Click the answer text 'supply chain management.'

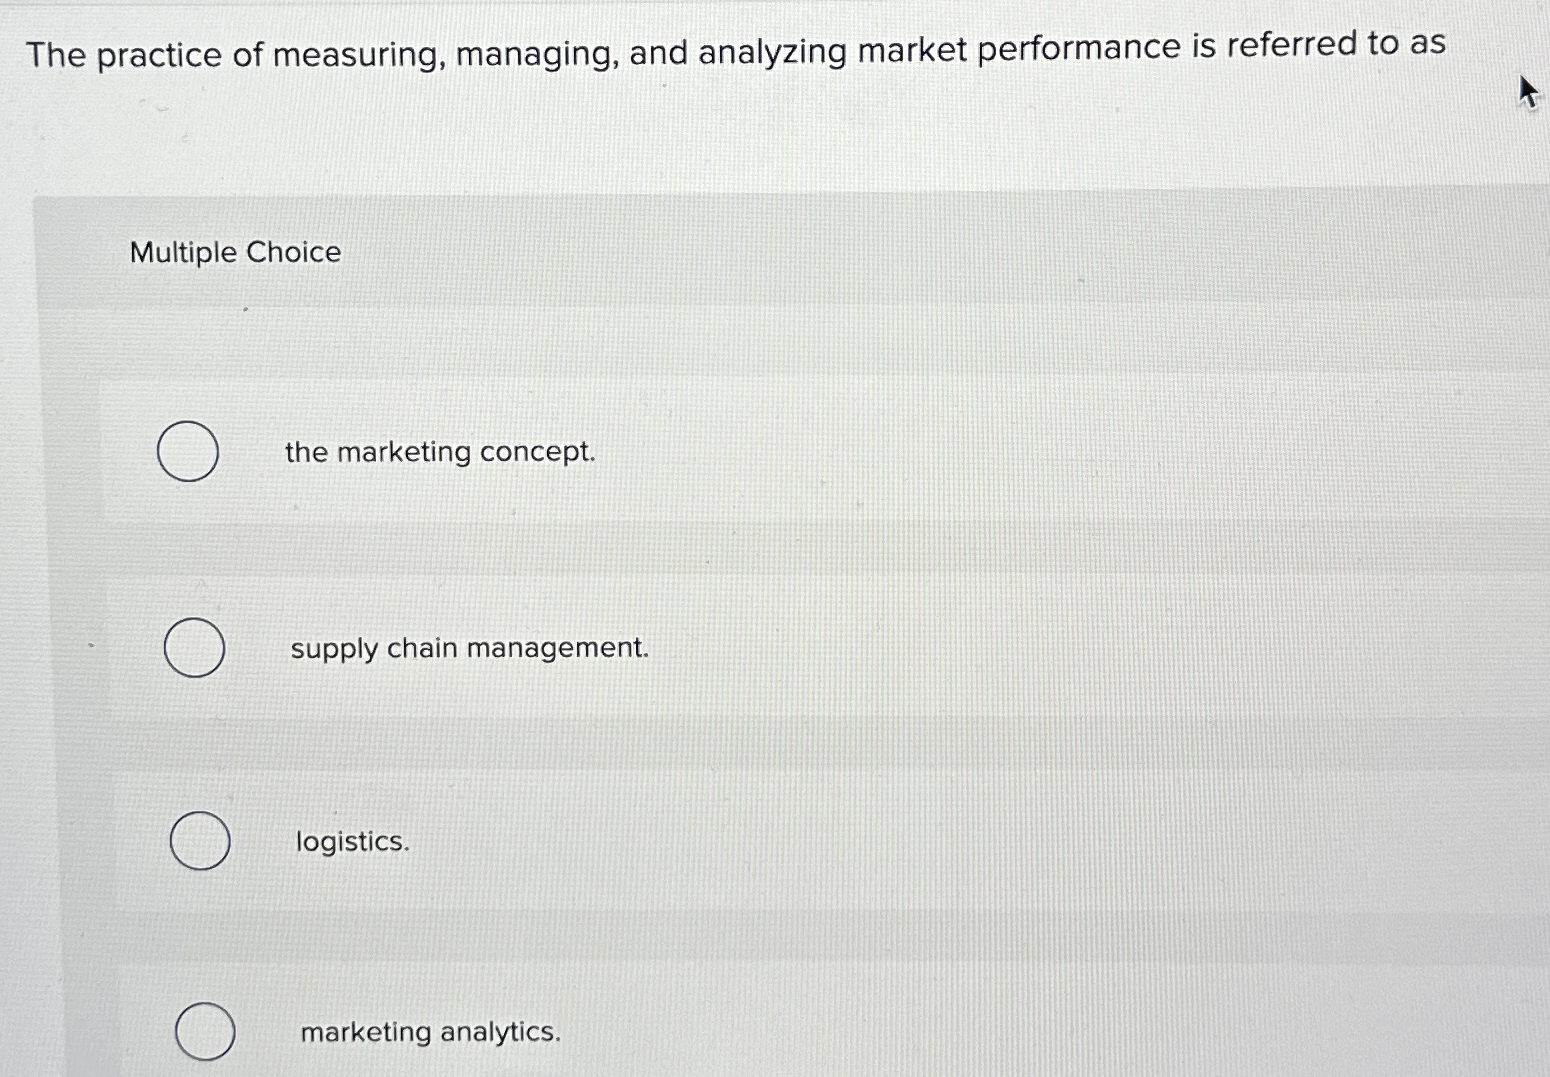pos(469,648)
